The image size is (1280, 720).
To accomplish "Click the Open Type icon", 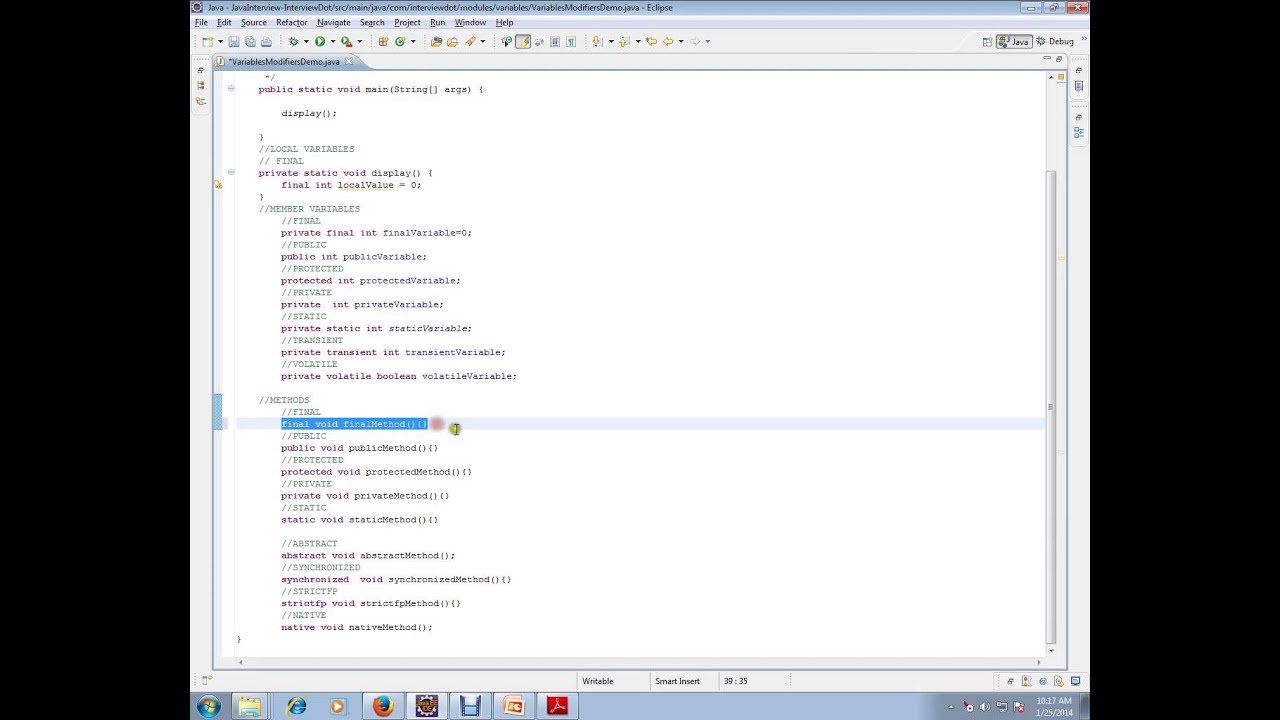I will click(436, 41).
